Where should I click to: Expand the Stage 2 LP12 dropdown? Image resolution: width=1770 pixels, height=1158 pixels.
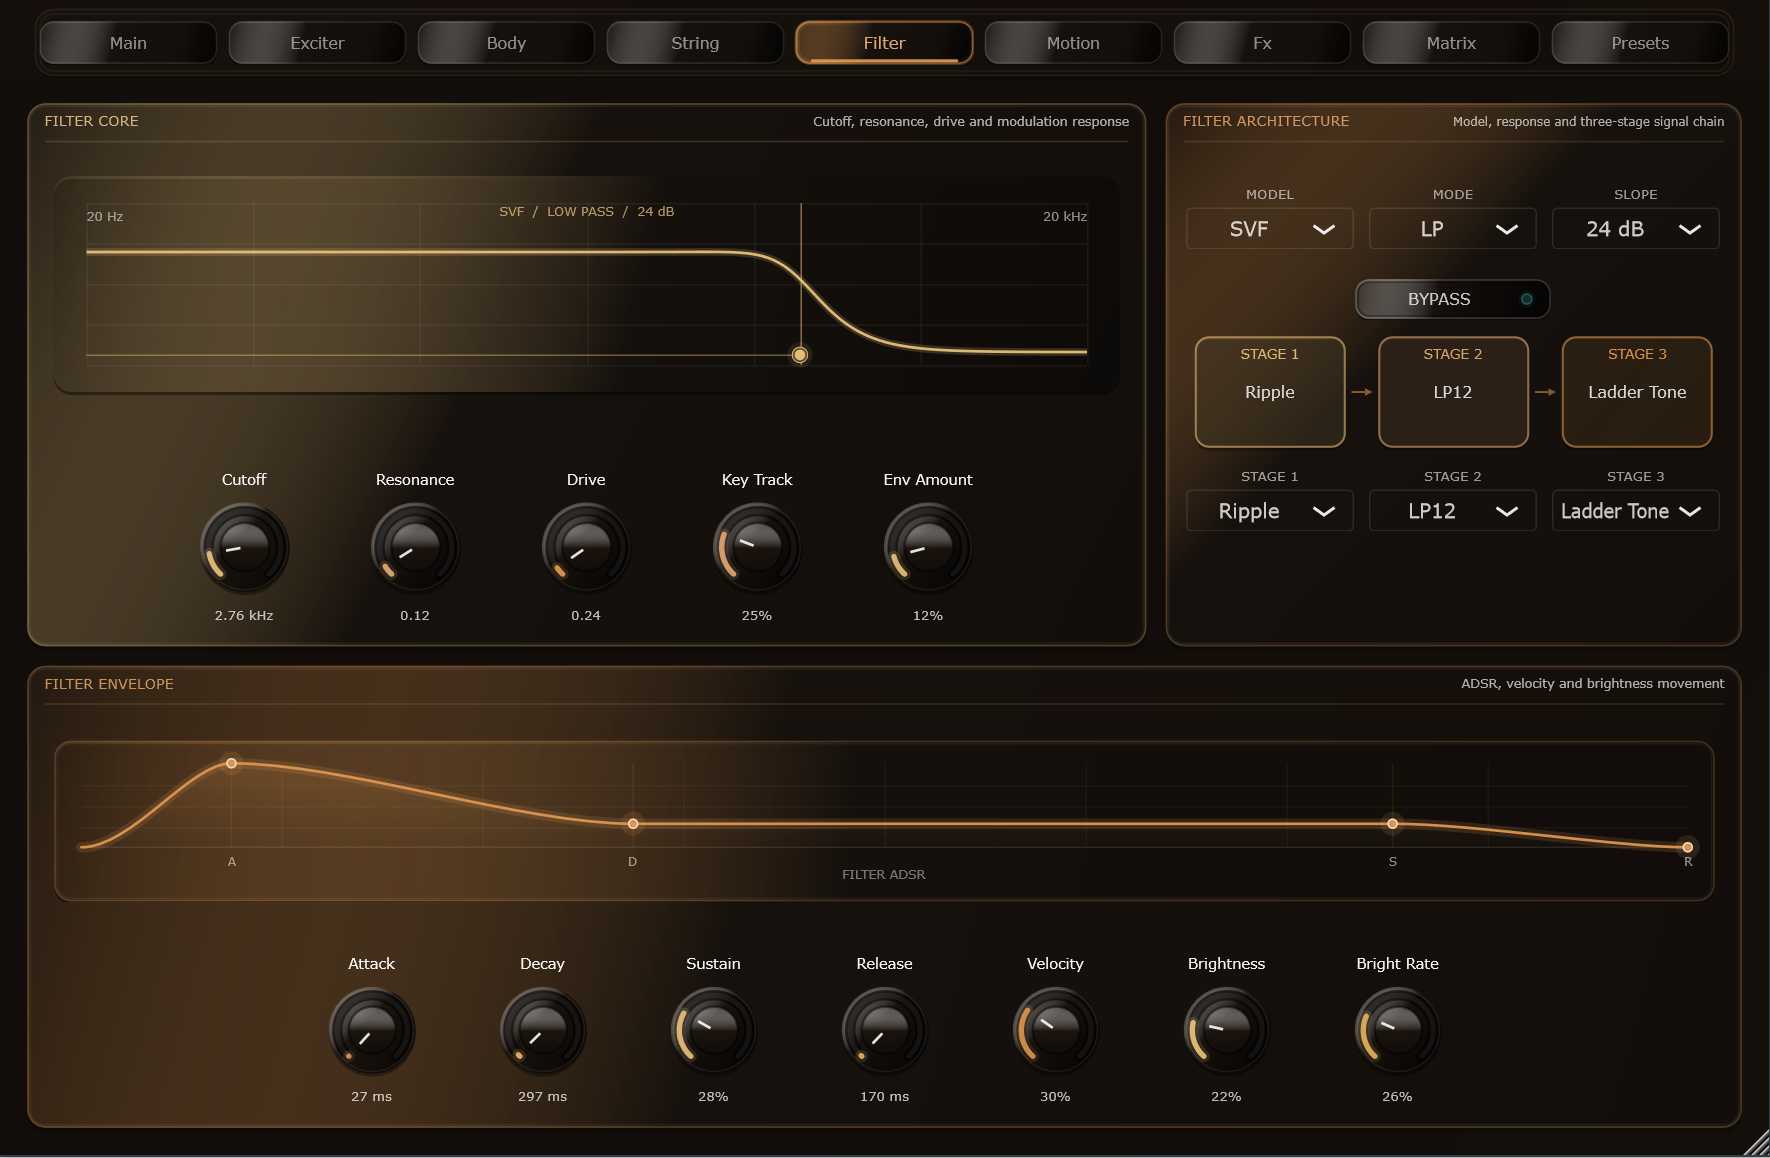click(x=1452, y=511)
